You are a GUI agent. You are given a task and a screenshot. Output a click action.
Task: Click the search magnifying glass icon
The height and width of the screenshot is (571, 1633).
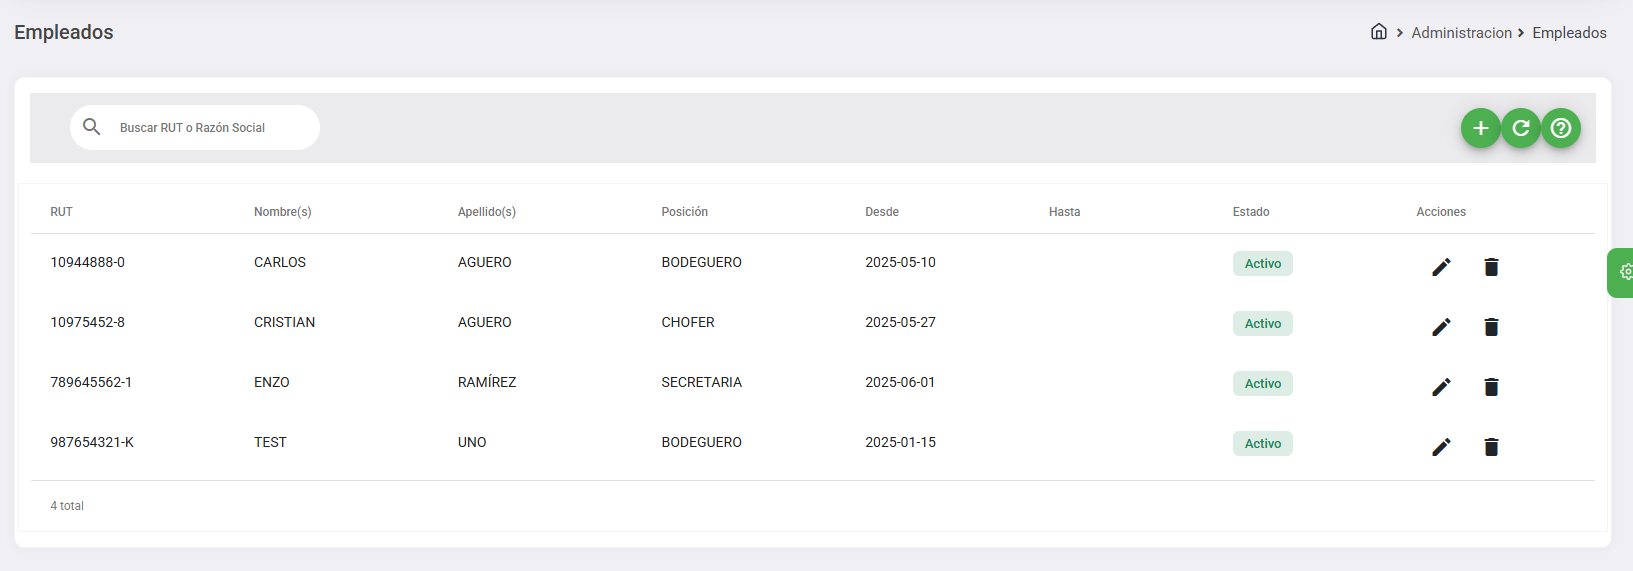point(92,127)
